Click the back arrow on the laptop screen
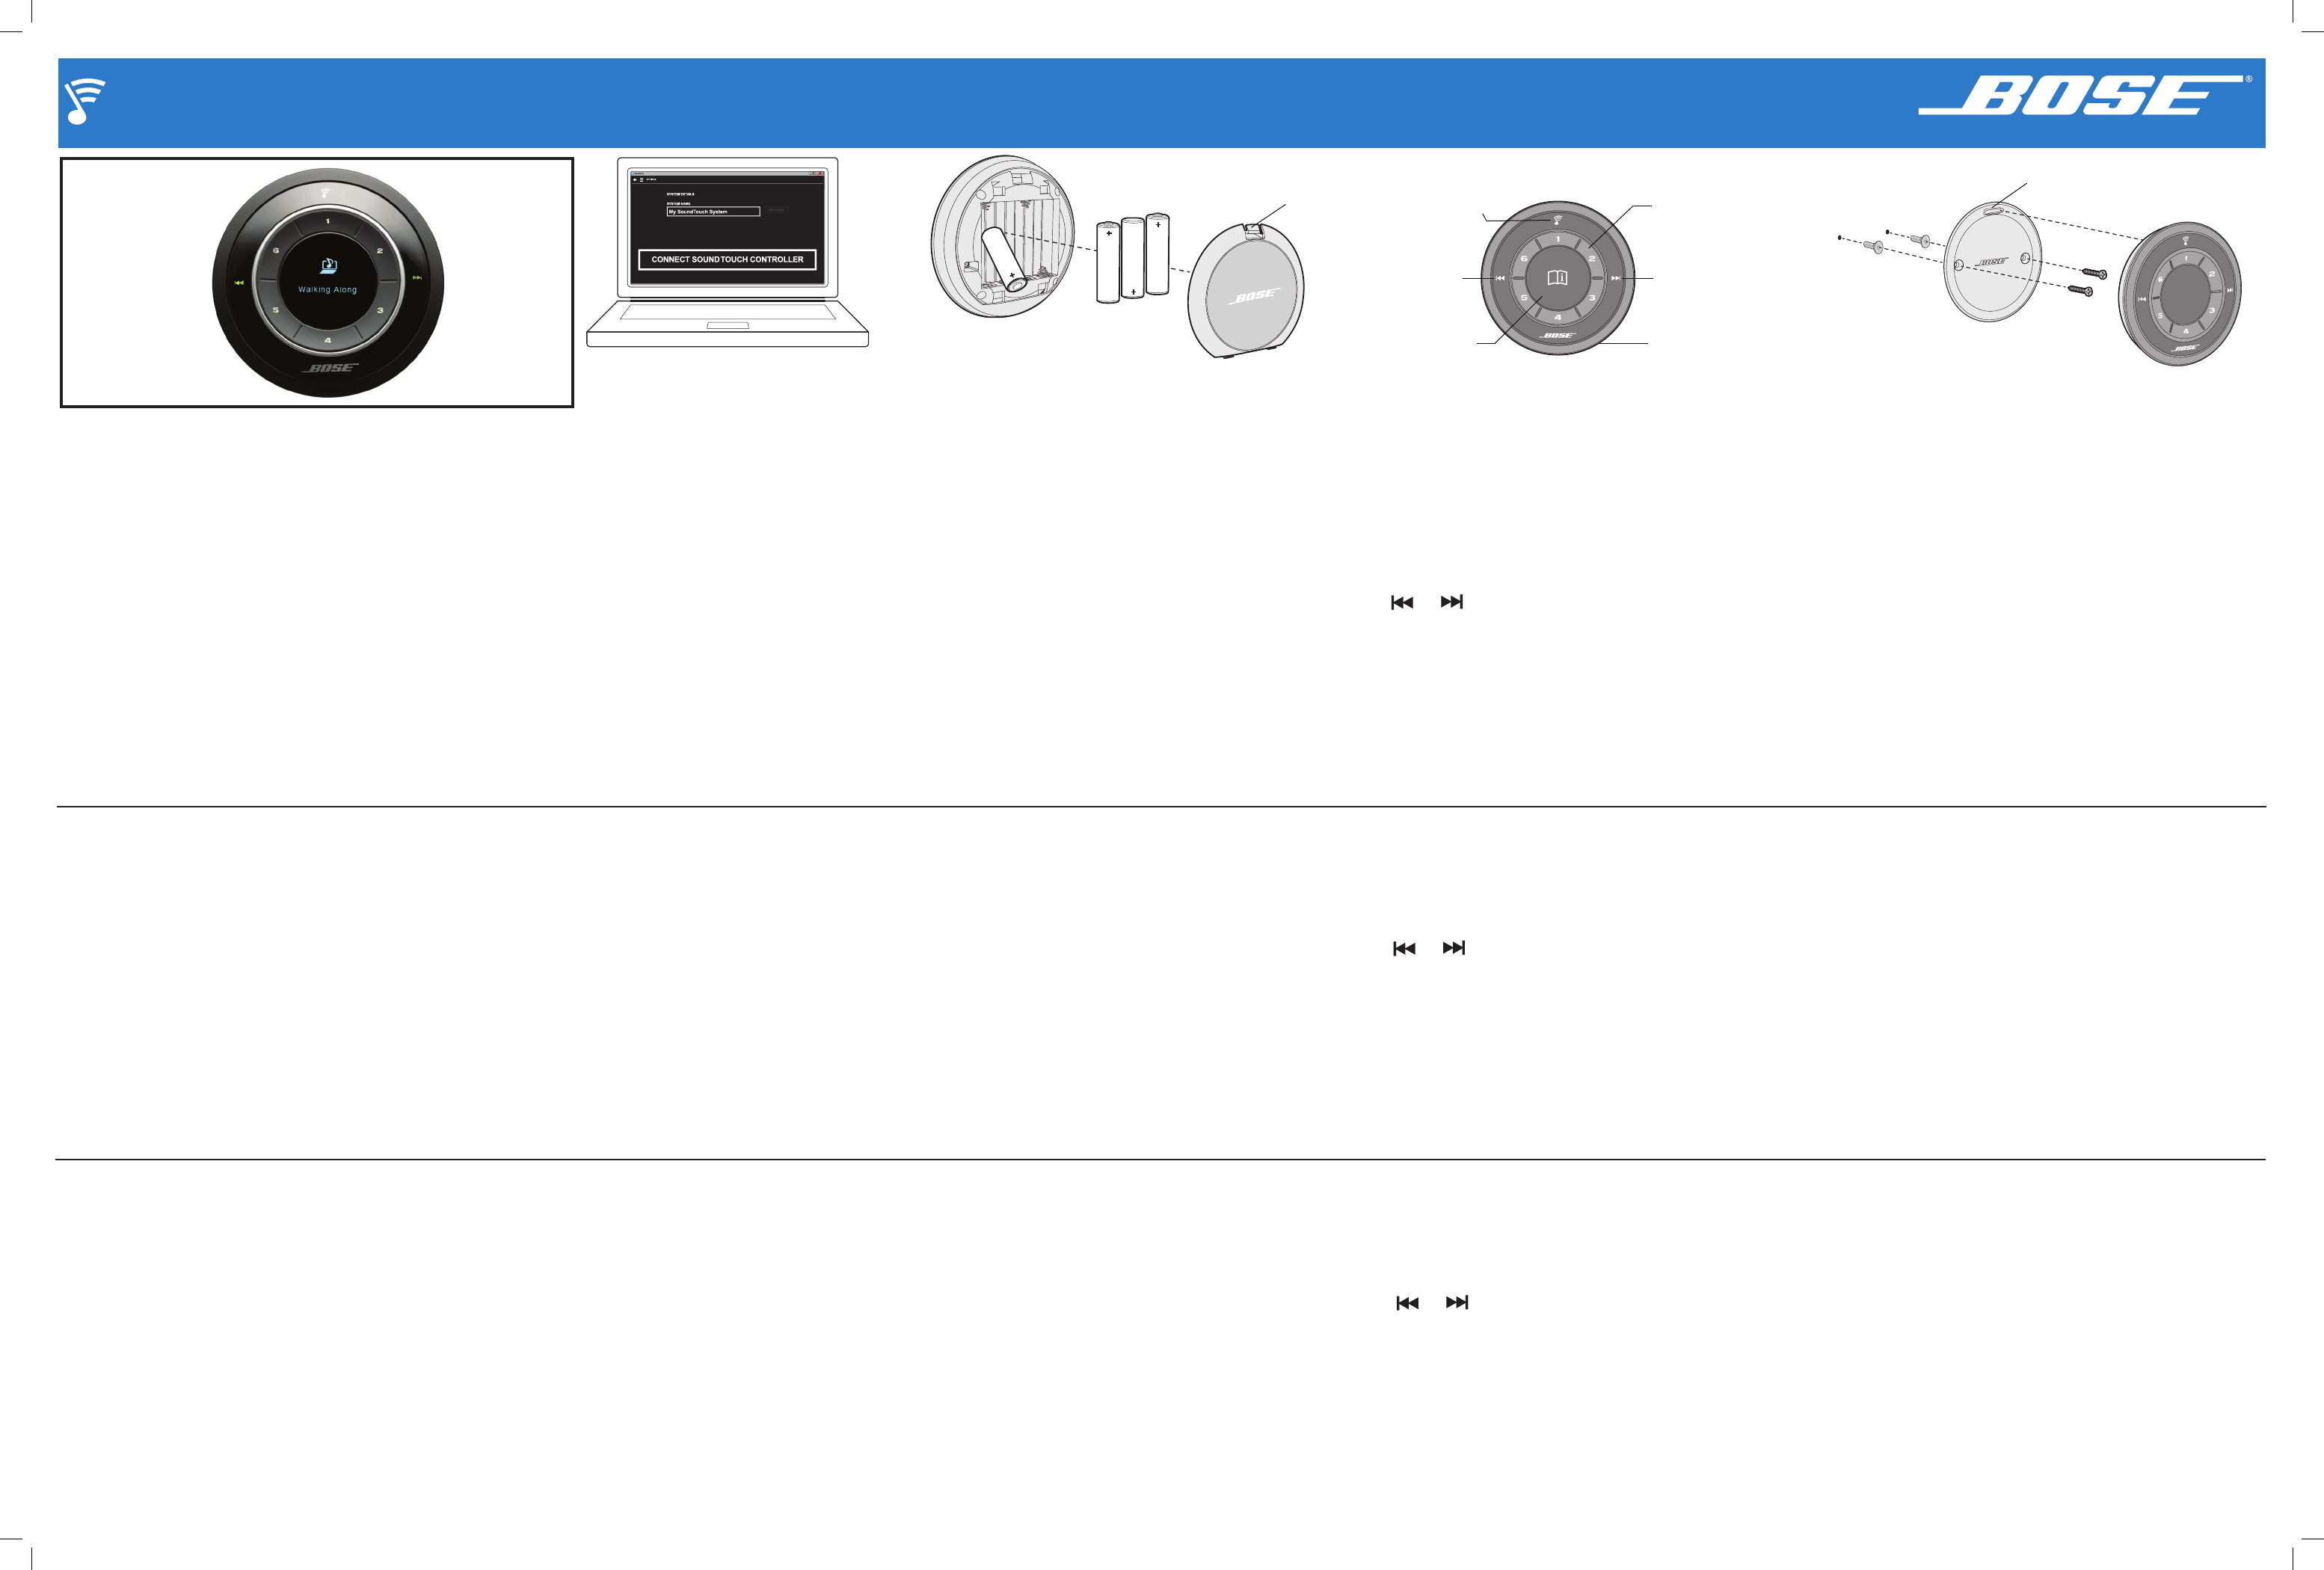 [635, 180]
